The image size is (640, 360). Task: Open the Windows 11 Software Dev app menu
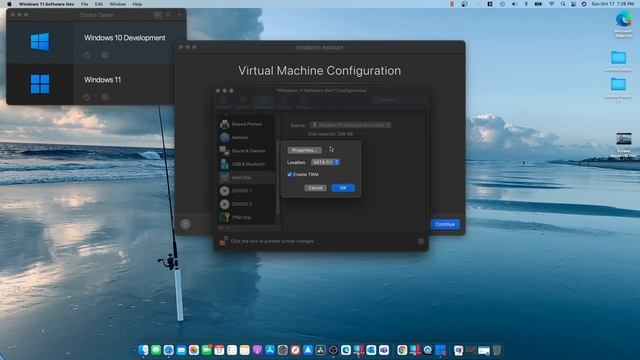coord(47,4)
